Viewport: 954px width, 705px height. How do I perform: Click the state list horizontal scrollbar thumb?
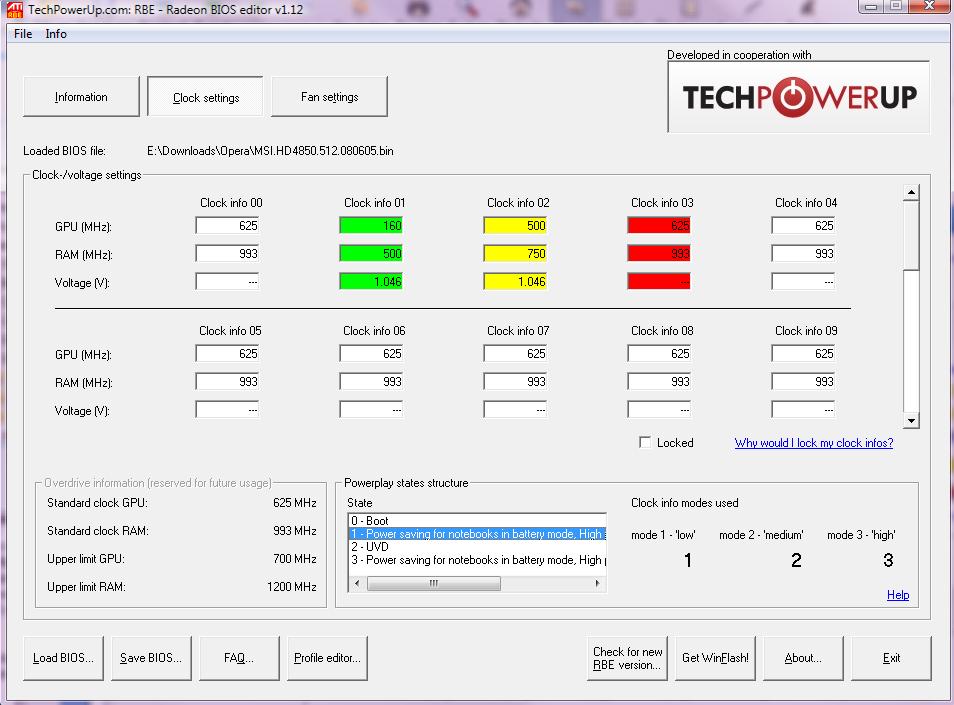pyautogui.click(x=434, y=583)
